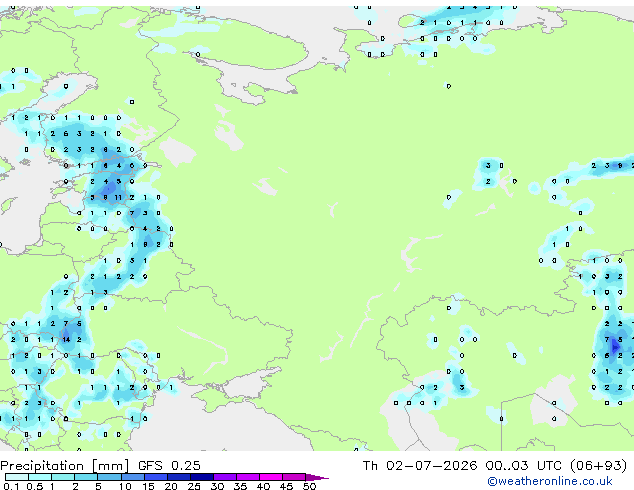
Task: Select the 0.1–0.5 mm lightest legend swatch
Action: [17, 477]
